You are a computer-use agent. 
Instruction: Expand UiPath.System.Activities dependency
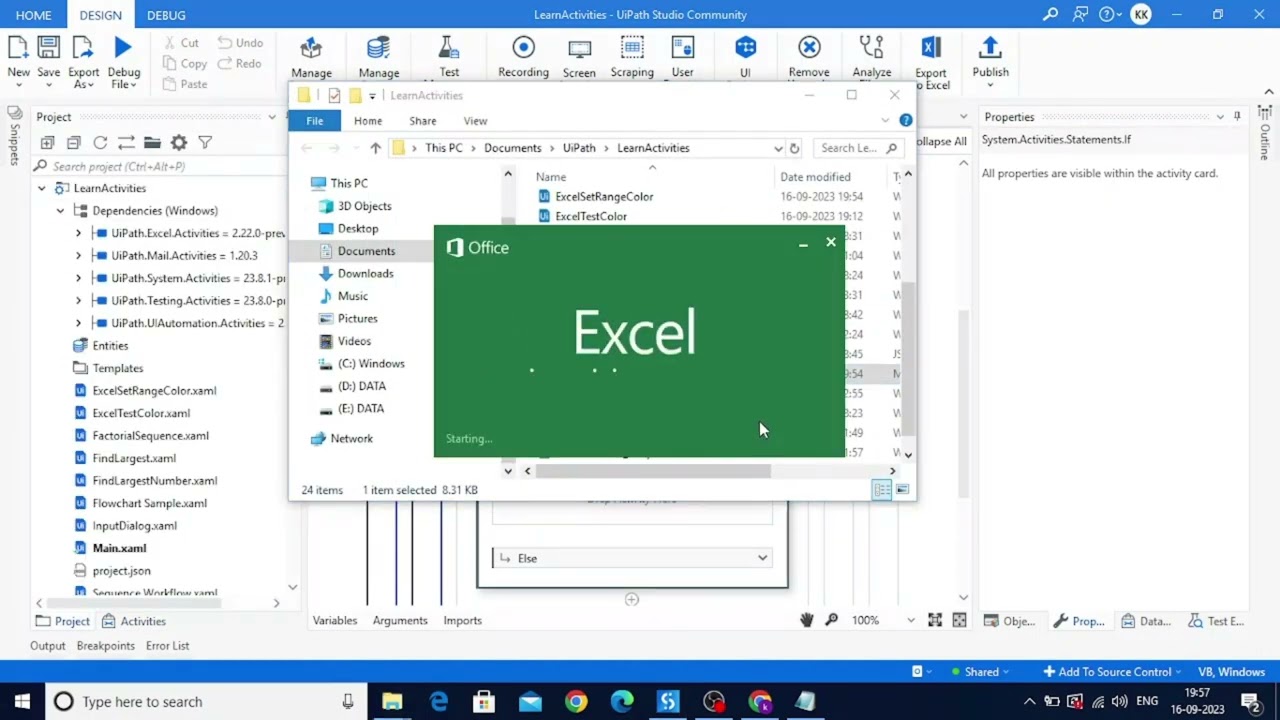point(78,278)
